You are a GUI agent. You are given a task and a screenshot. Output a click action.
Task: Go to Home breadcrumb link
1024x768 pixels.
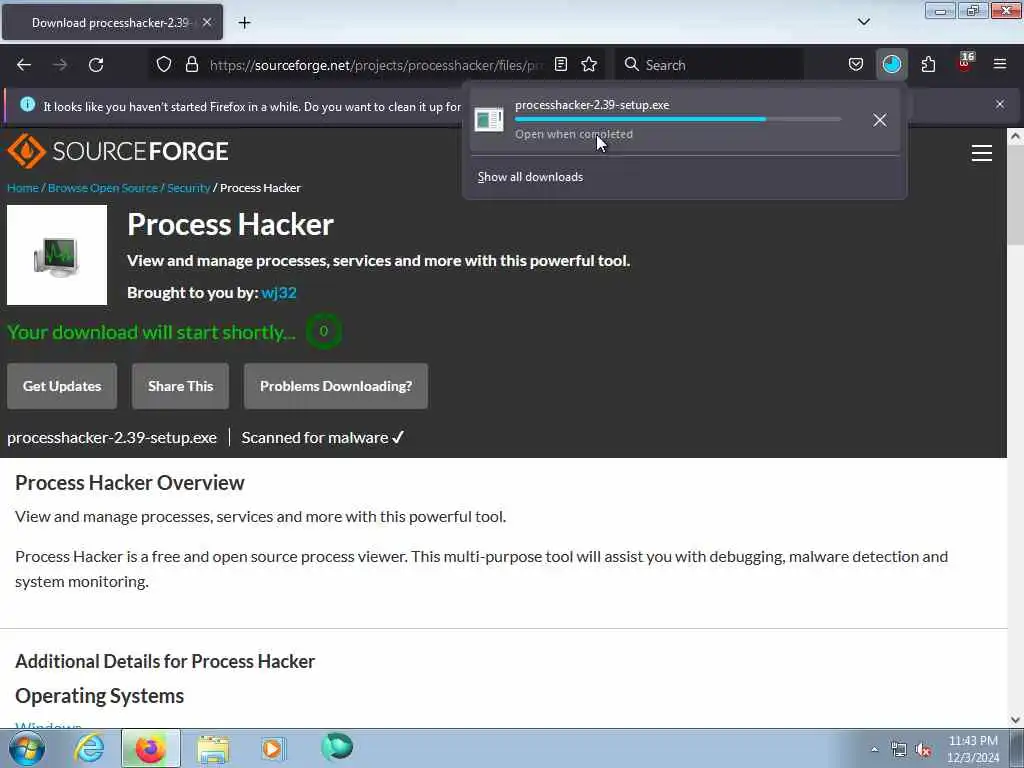pos(23,188)
